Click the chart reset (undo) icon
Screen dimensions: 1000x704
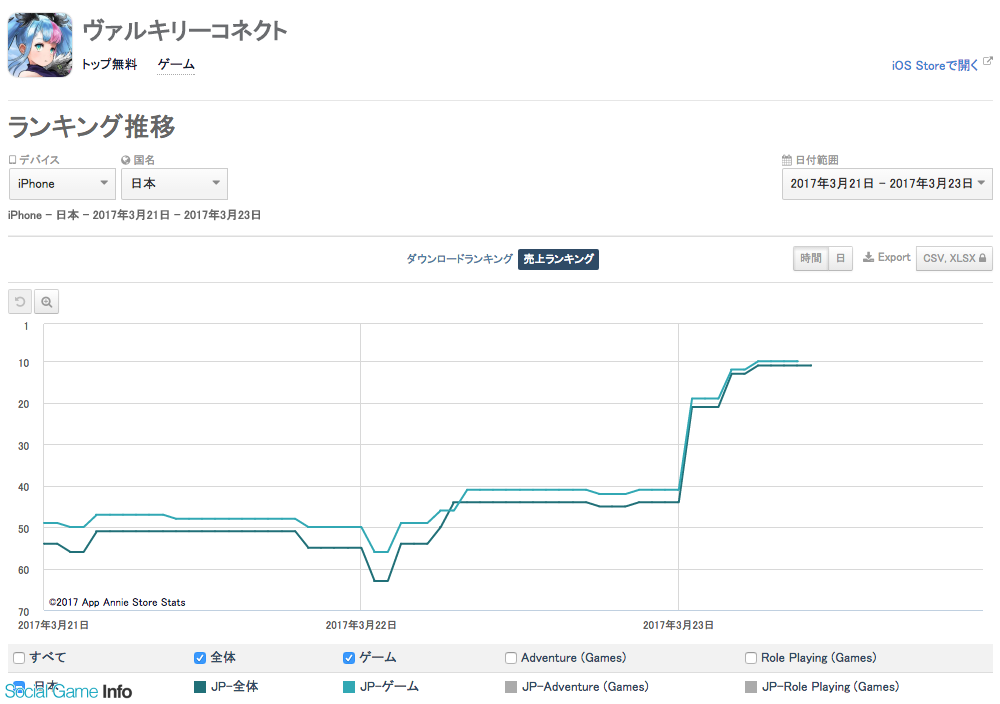pyautogui.click(x=20, y=302)
